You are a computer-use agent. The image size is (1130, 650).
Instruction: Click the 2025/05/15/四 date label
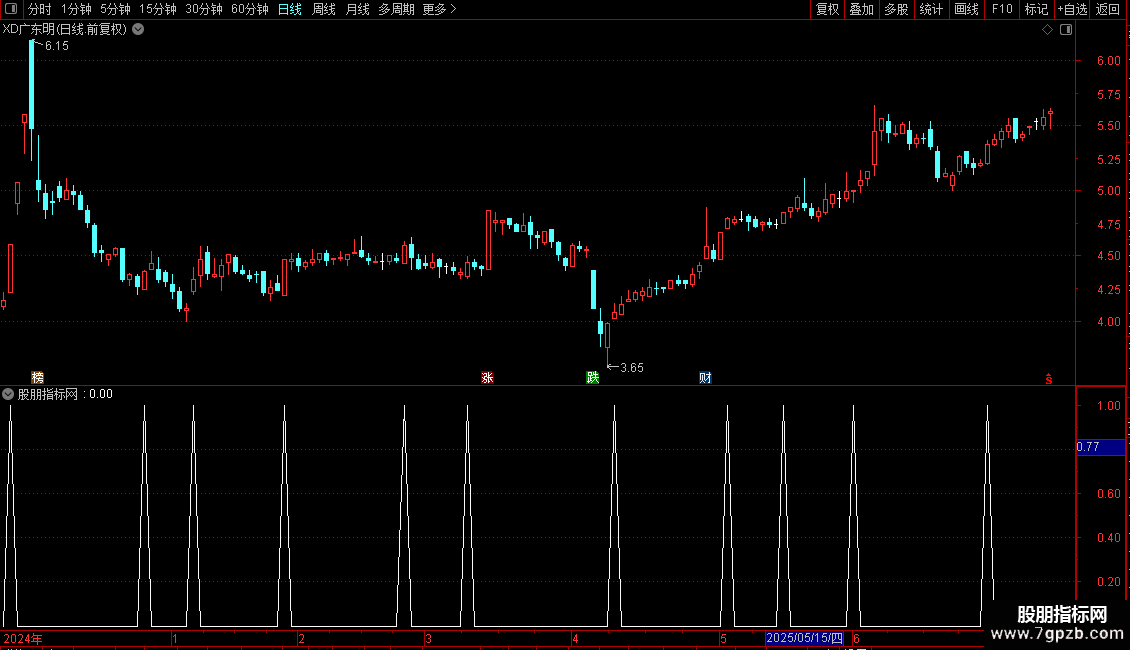[x=804, y=638]
